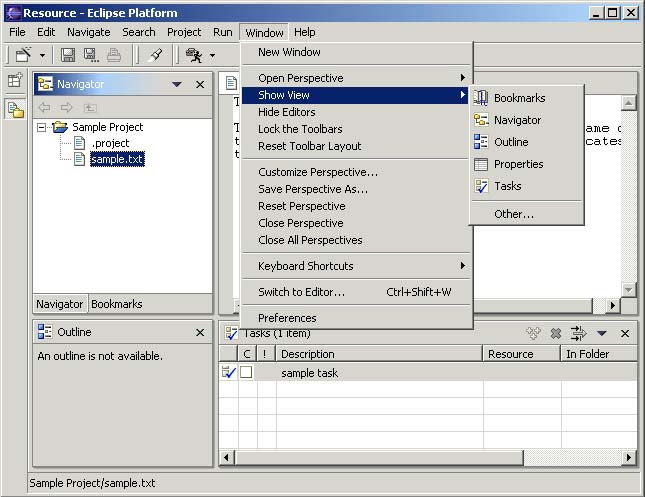Switch to the Bookmarks tab
Image resolution: width=645 pixels, height=497 pixels.
[117, 304]
